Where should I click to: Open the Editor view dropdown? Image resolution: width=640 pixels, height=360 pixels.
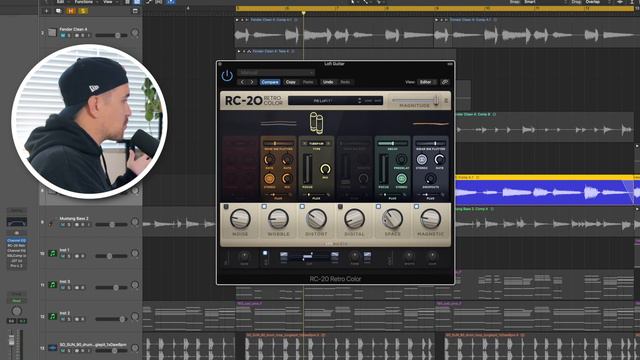click(427, 82)
